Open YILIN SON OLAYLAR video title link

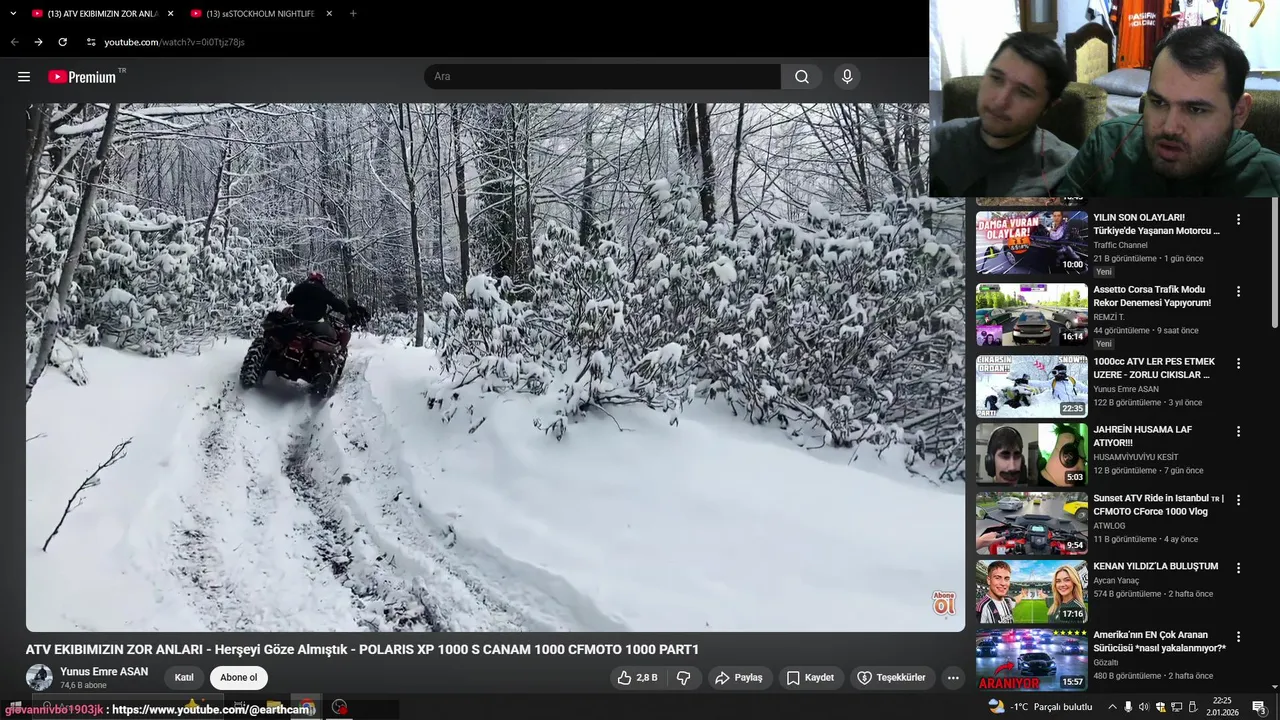click(1156, 224)
